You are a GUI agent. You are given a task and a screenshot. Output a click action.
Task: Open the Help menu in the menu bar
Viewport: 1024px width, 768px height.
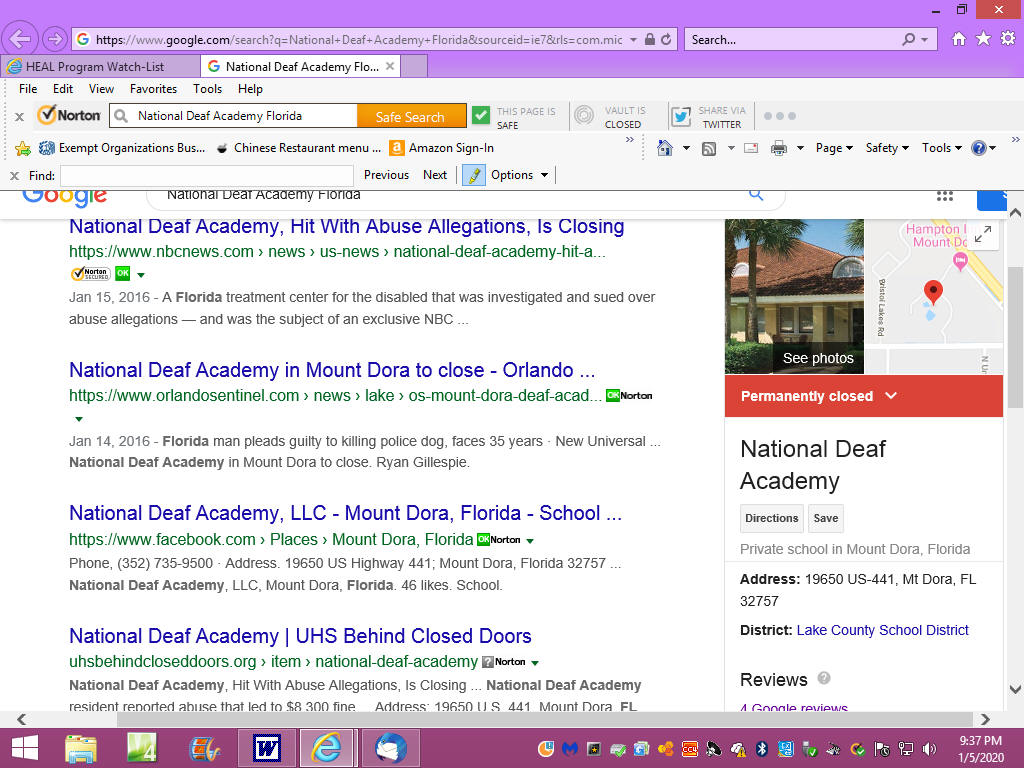250,89
